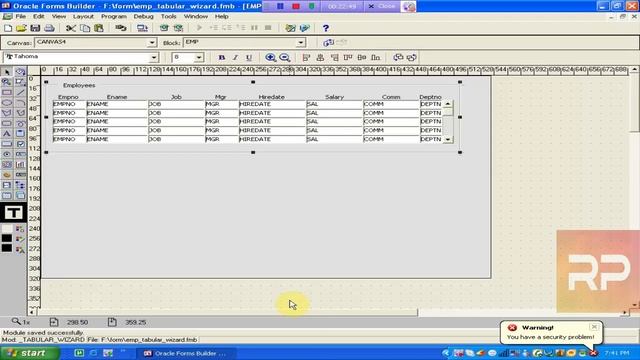Click the Align Left icon
Viewport: 640px width, 360px height.
(x=306, y=58)
